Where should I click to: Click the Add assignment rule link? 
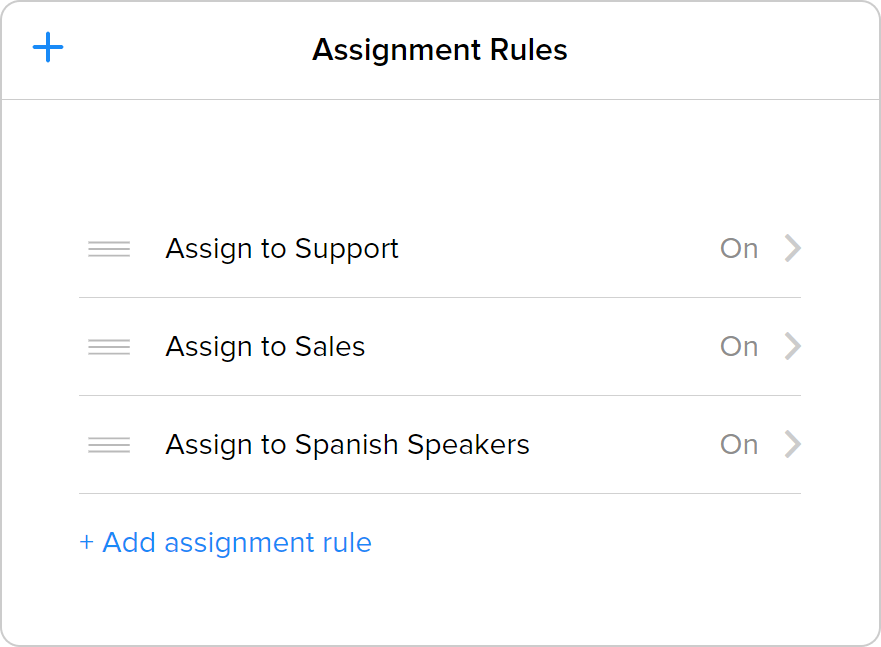coord(226,542)
